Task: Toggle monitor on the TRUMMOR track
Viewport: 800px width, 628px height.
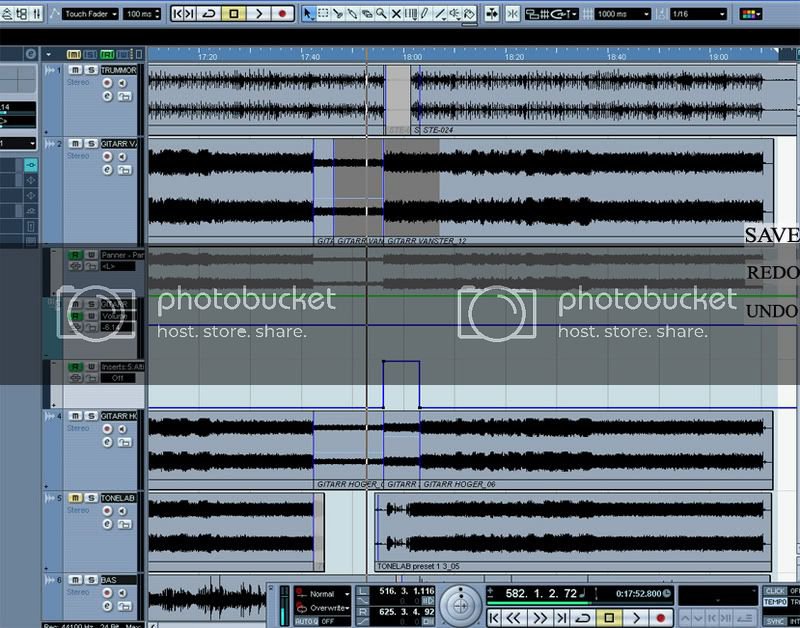Action: click(122, 83)
